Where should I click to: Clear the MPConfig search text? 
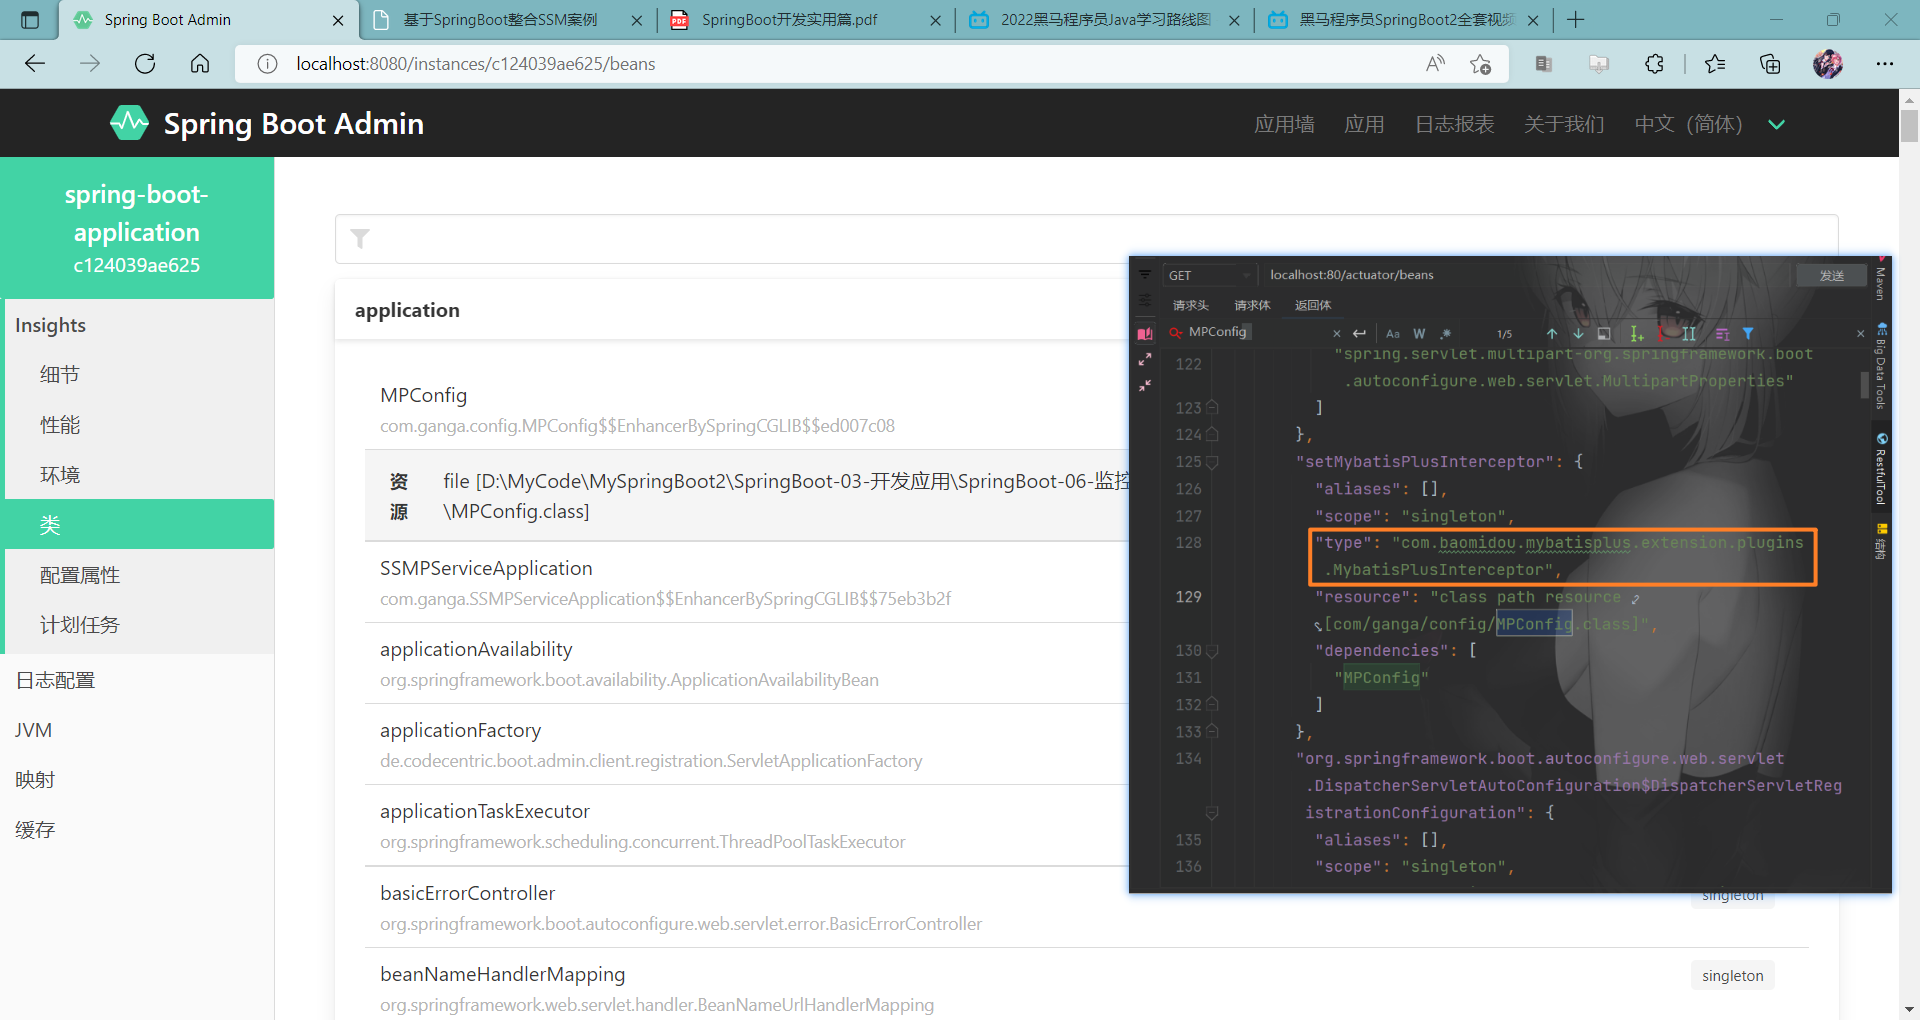point(1336,334)
